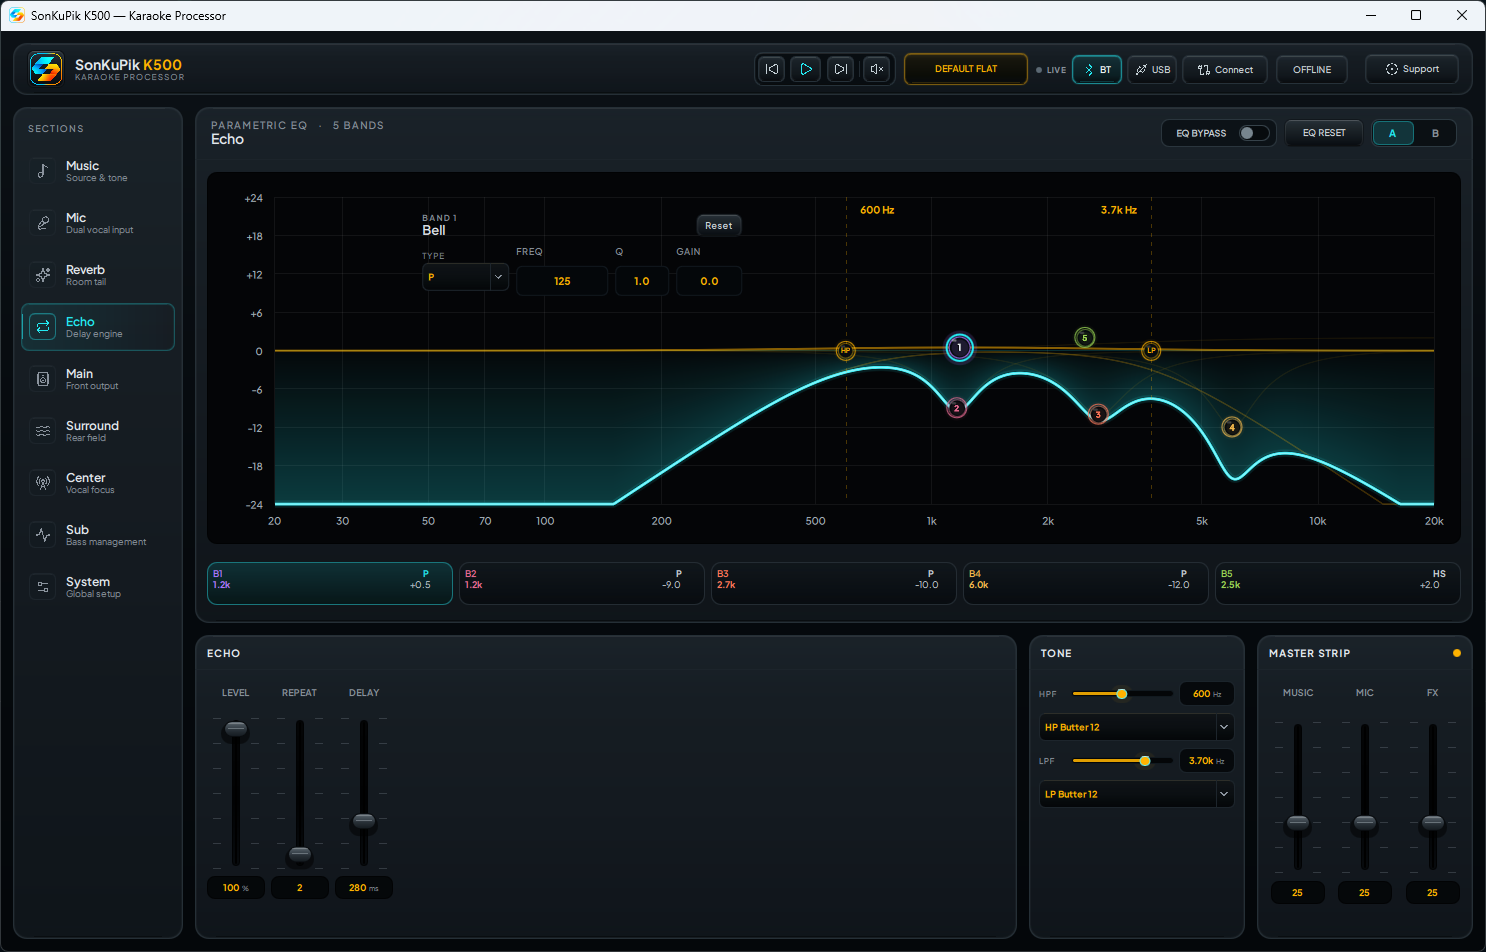The image size is (1486, 952).
Task: Click the LP filter node on graph
Action: 1151,350
